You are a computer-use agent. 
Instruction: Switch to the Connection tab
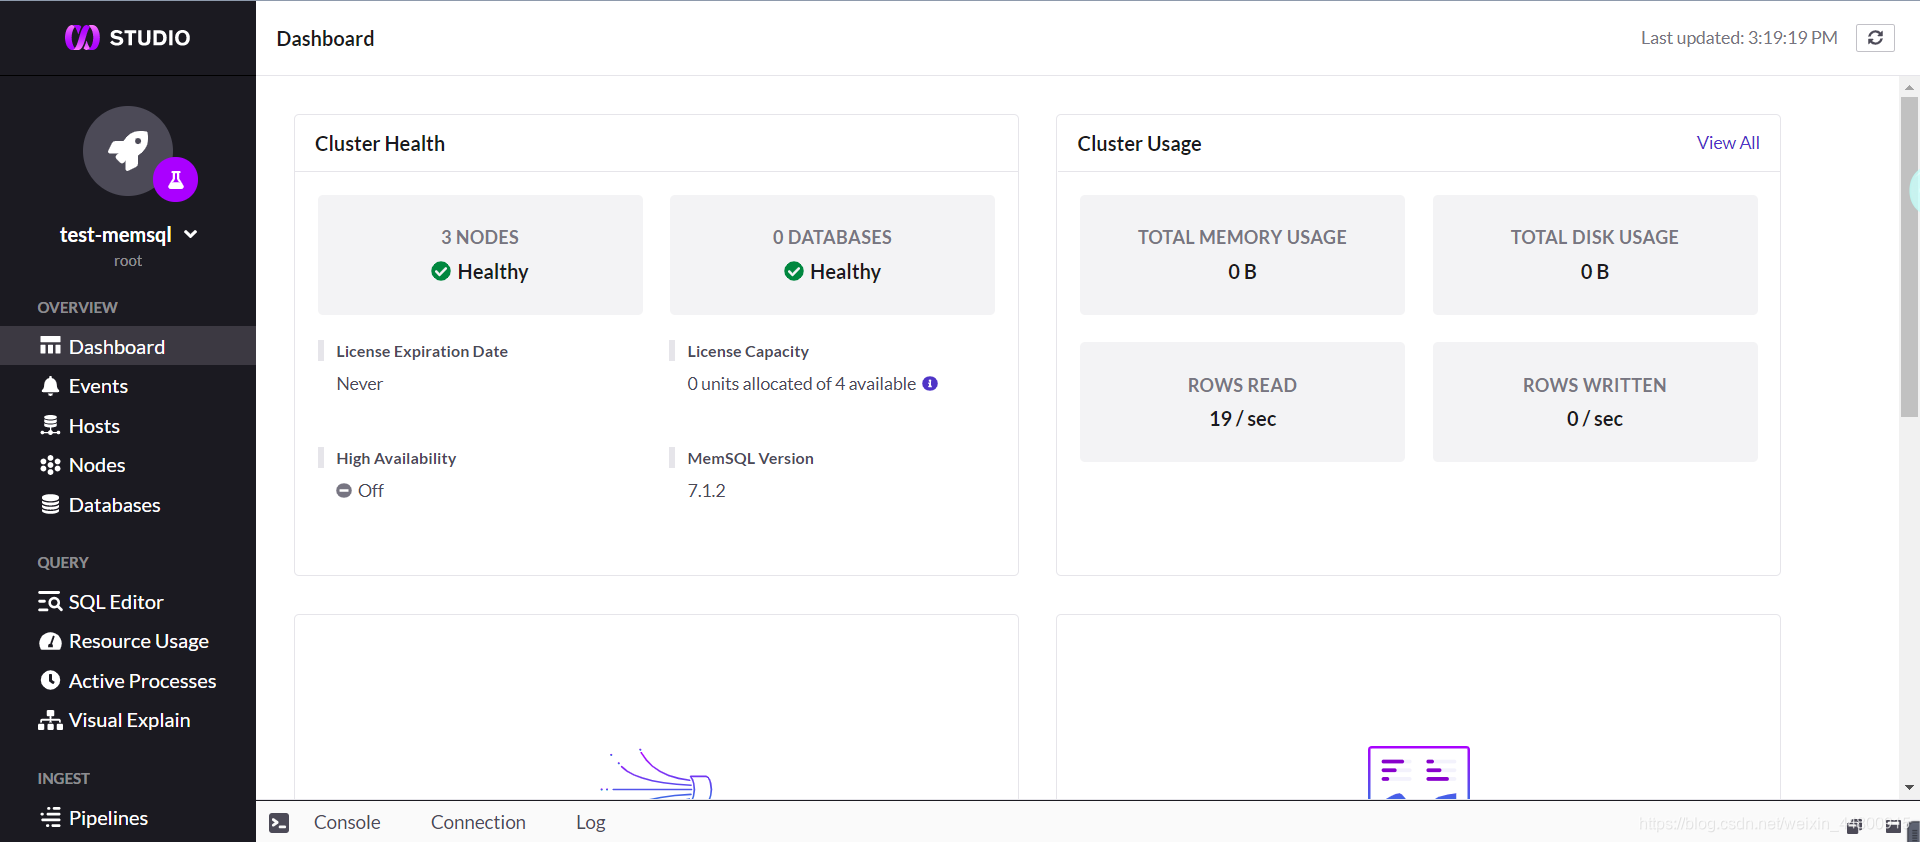point(478,822)
